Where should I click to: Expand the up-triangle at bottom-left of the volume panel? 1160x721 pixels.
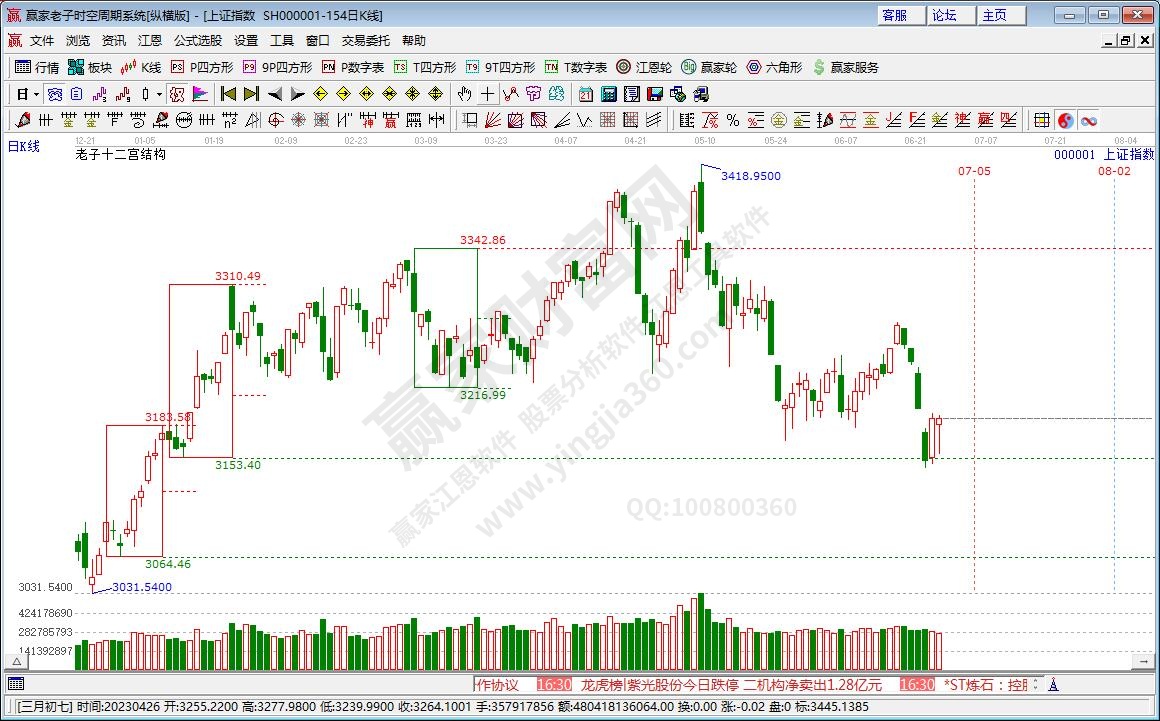point(16,661)
